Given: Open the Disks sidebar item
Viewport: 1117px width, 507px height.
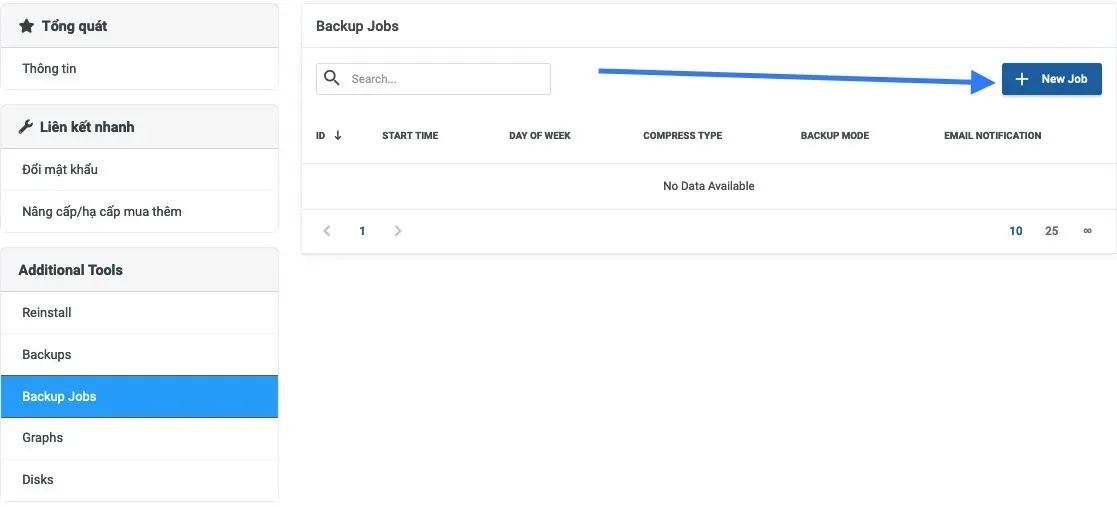Looking at the screenshot, I should (140, 480).
